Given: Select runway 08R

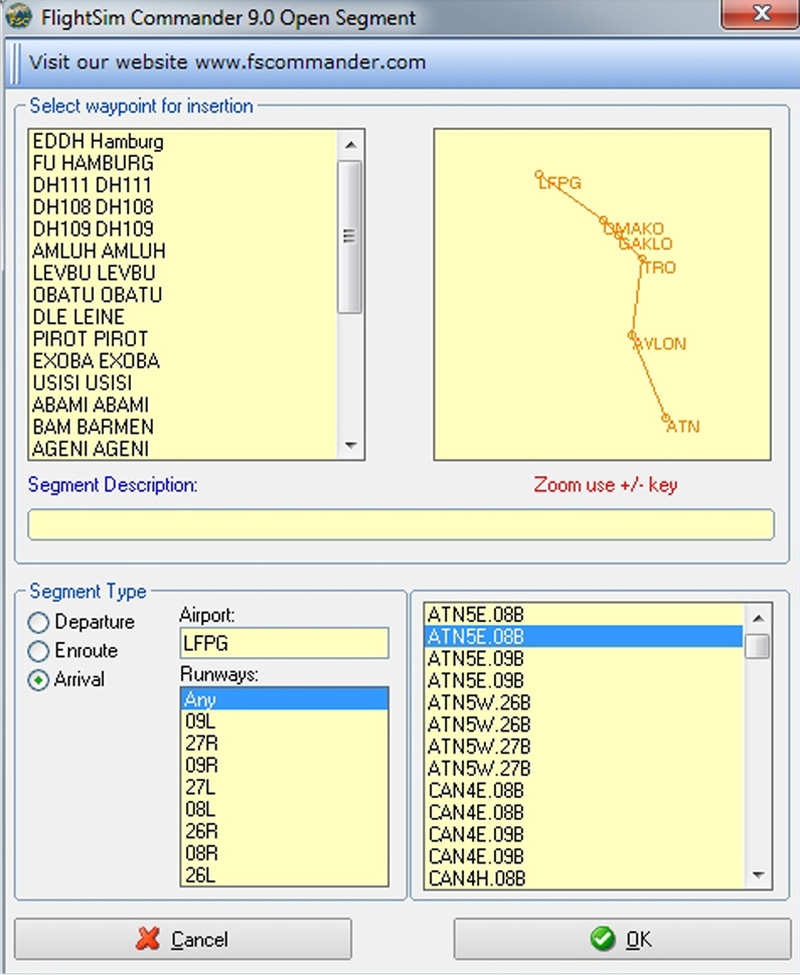Looking at the screenshot, I should pos(284,853).
